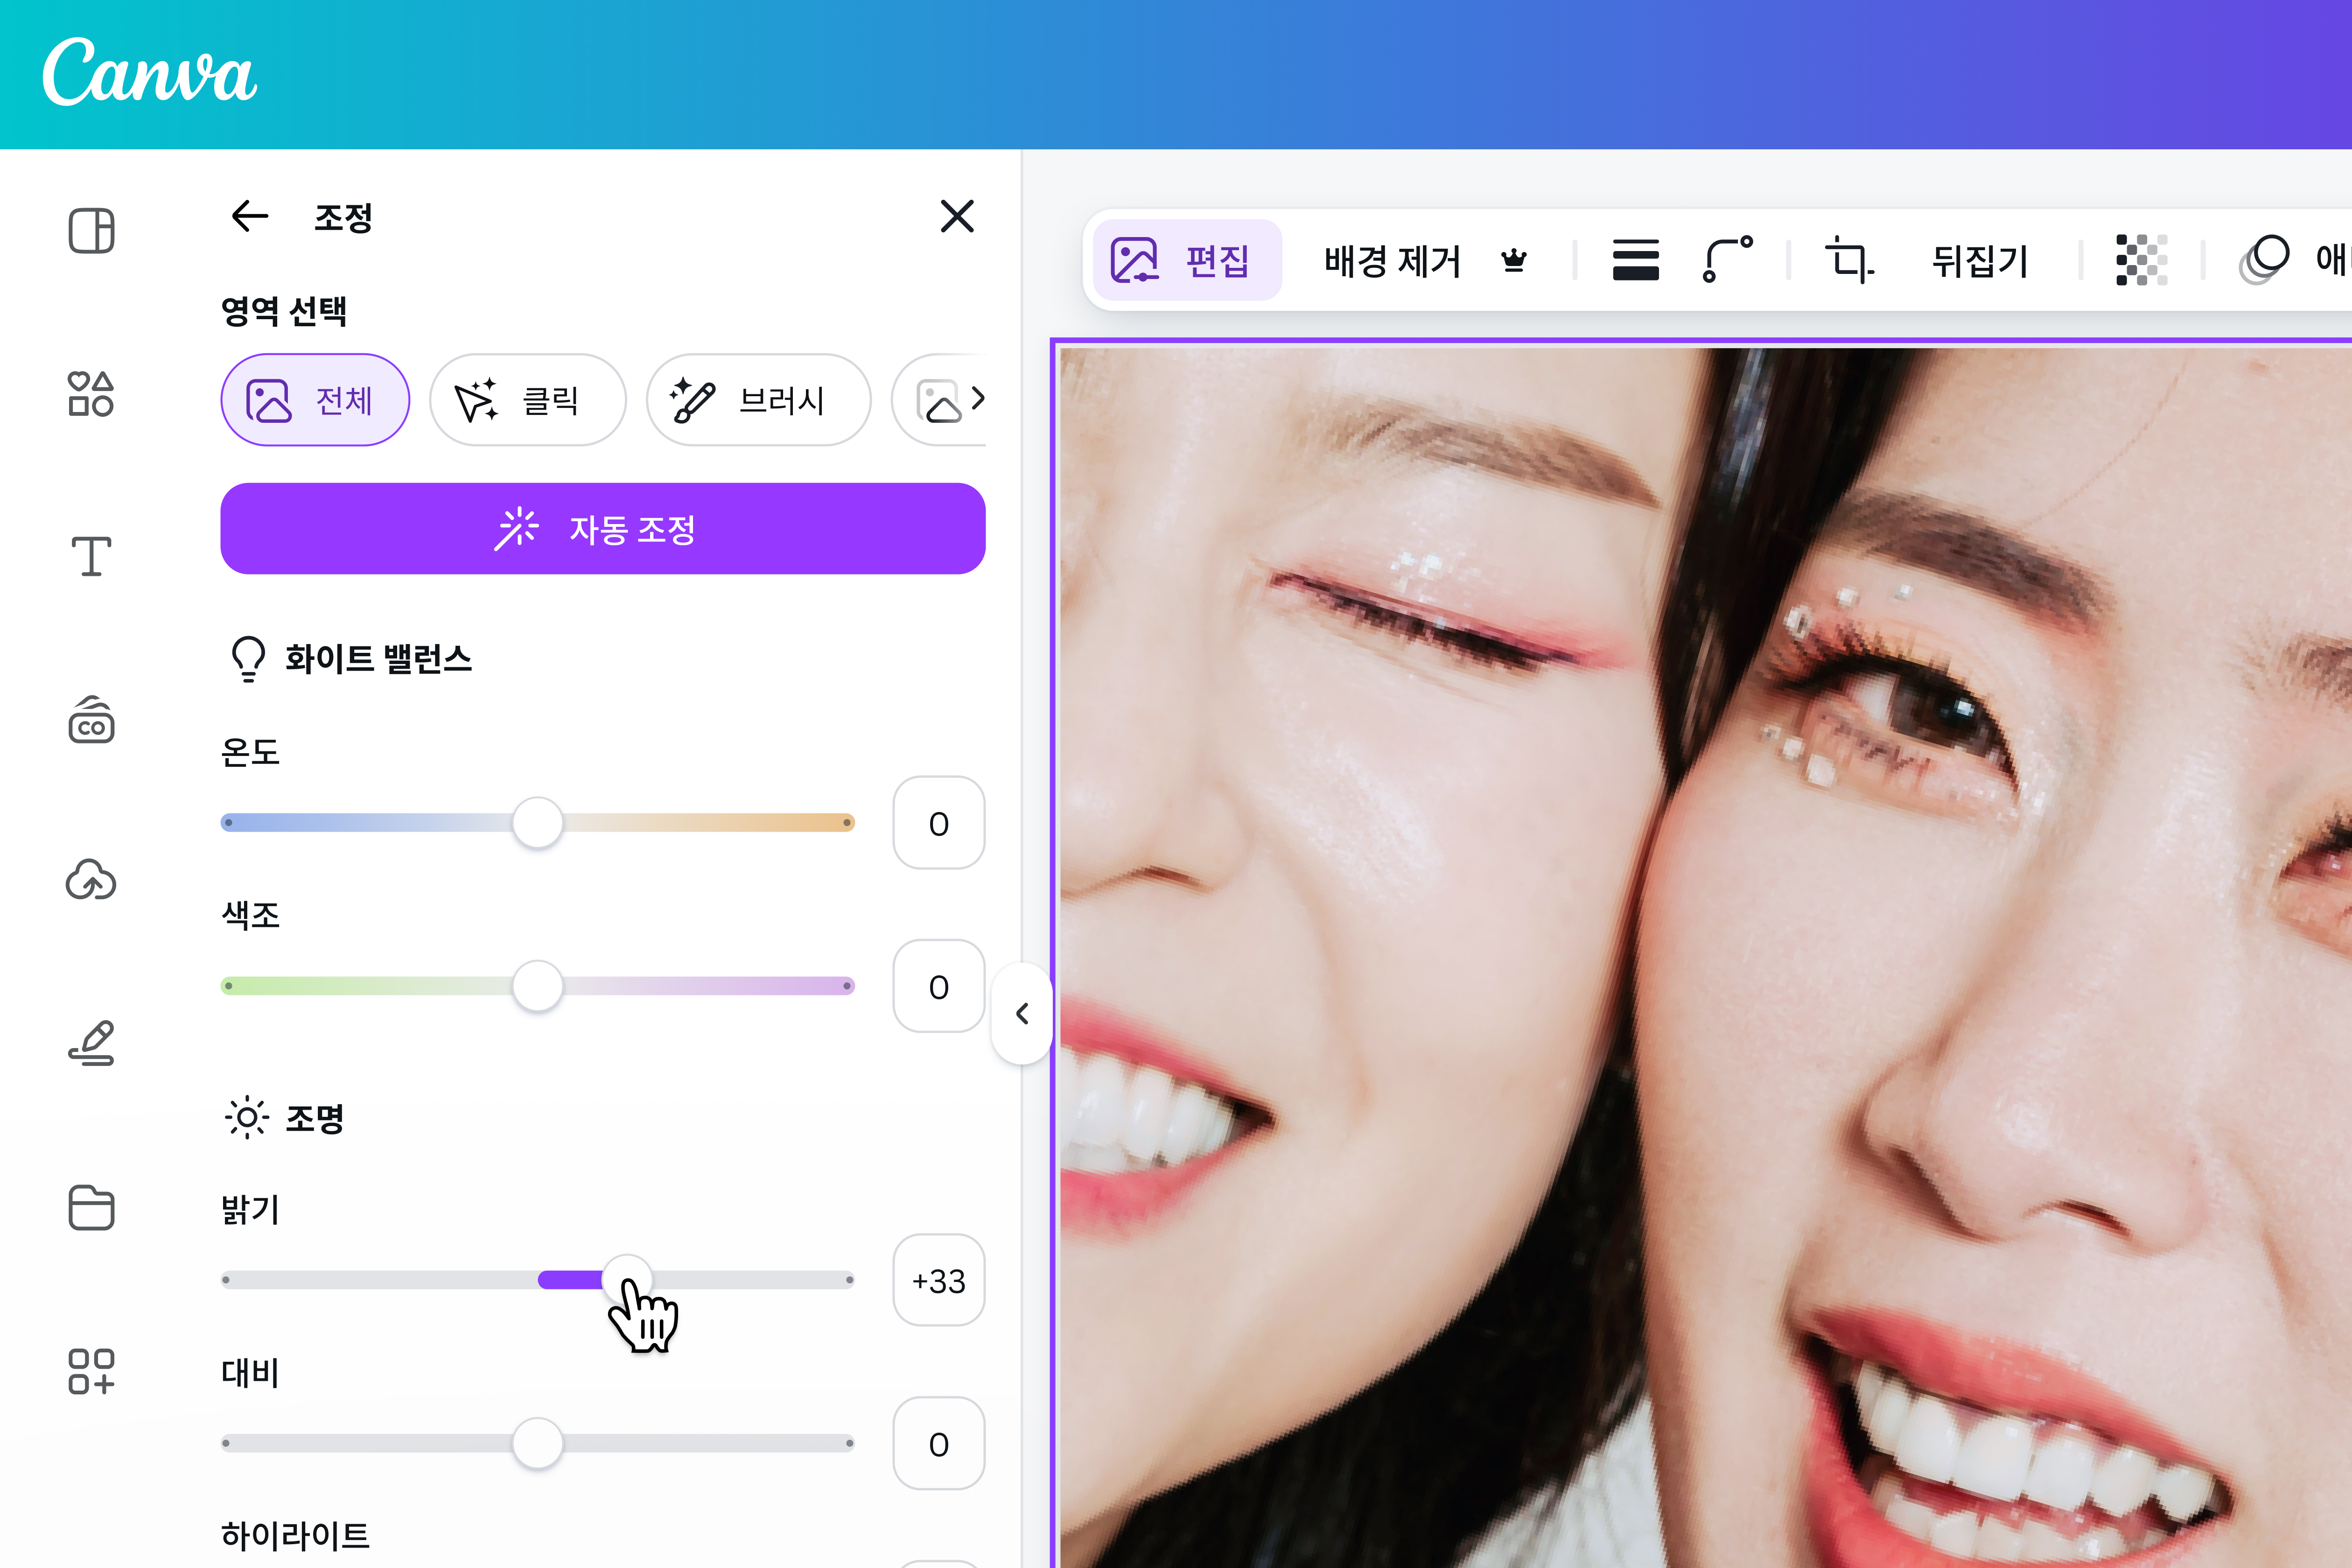Click the 대비 contrast slider handle
Image resolution: width=2352 pixels, height=1568 pixels.
(x=538, y=1443)
